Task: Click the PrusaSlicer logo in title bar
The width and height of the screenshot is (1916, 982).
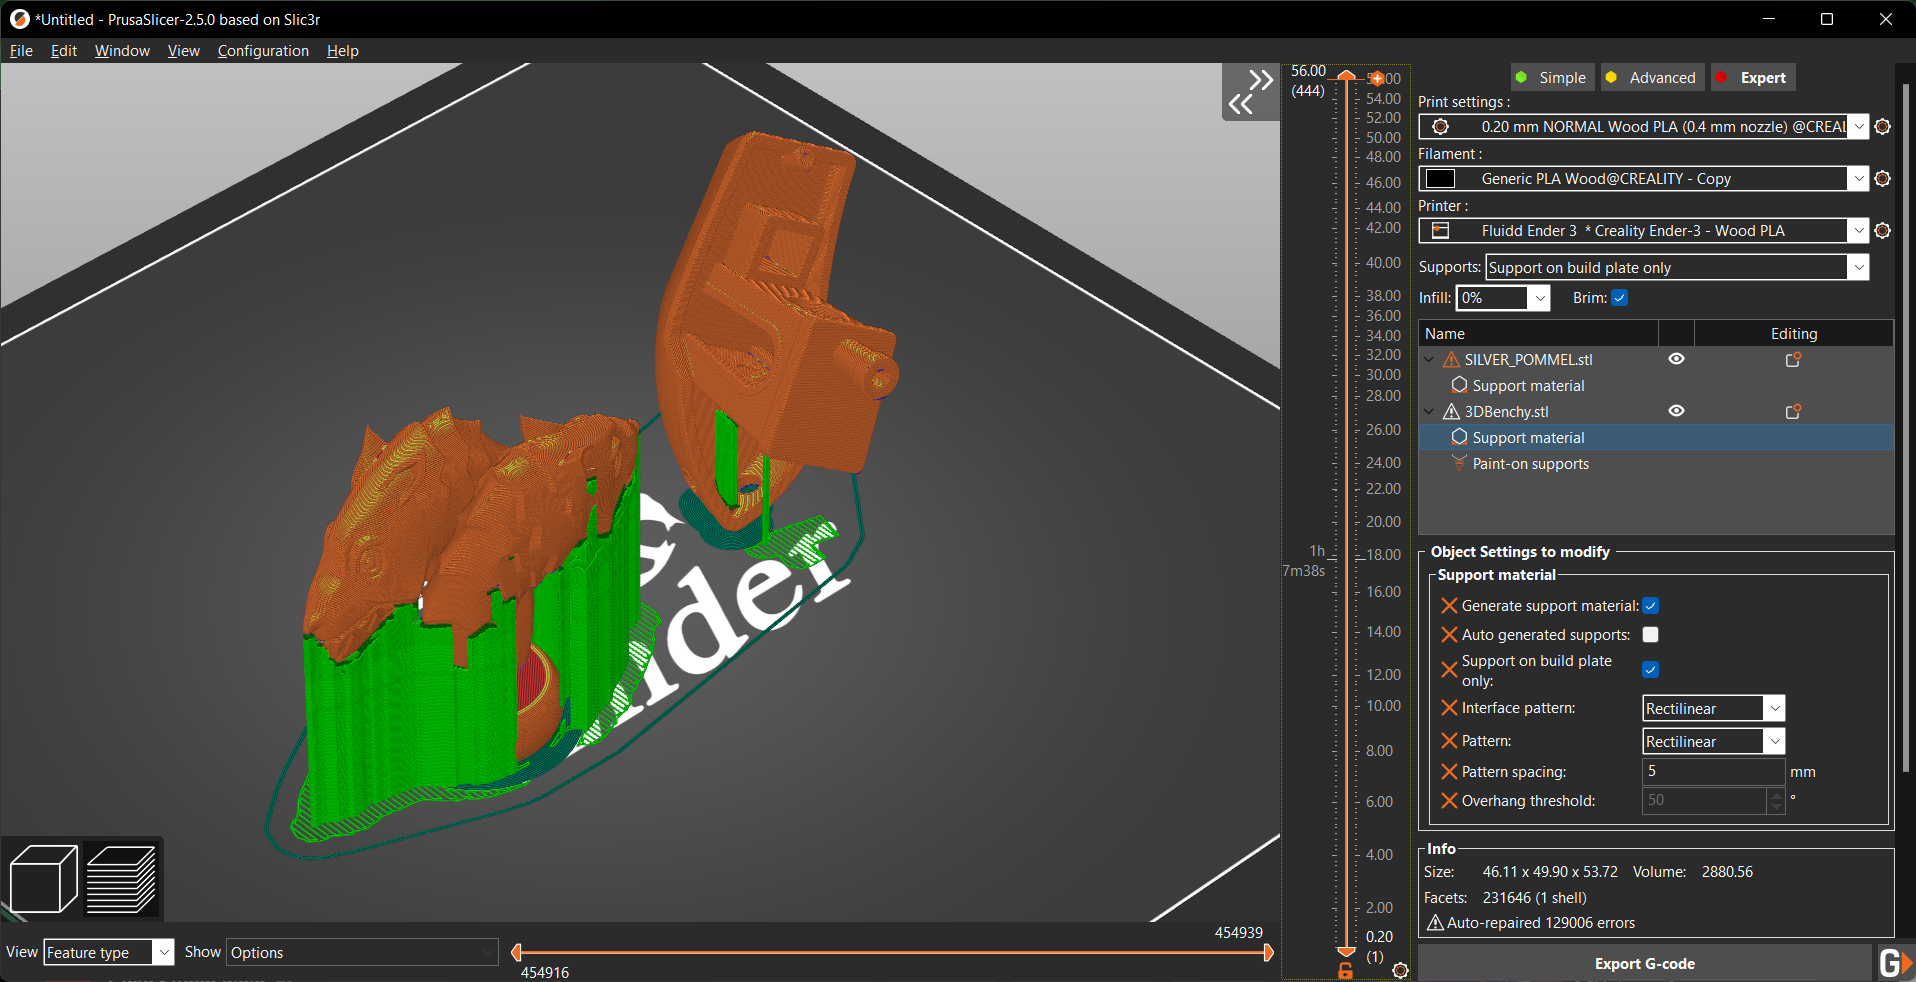Action: point(19,19)
